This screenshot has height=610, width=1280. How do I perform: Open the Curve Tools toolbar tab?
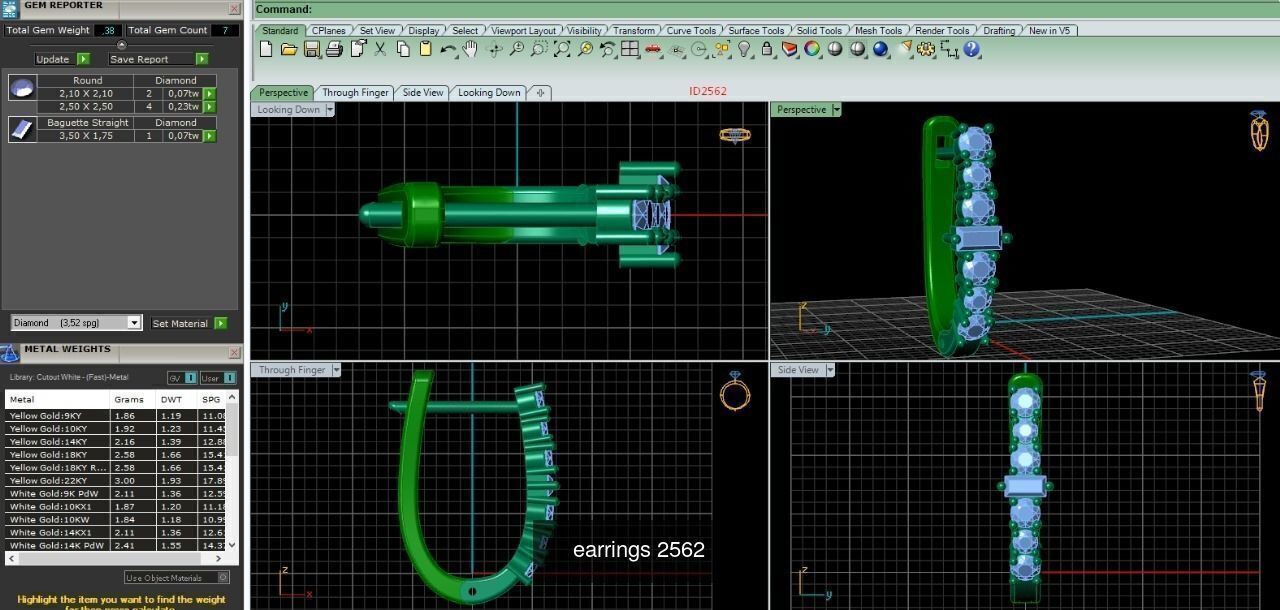pyautogui.click(x=691, y=31)
